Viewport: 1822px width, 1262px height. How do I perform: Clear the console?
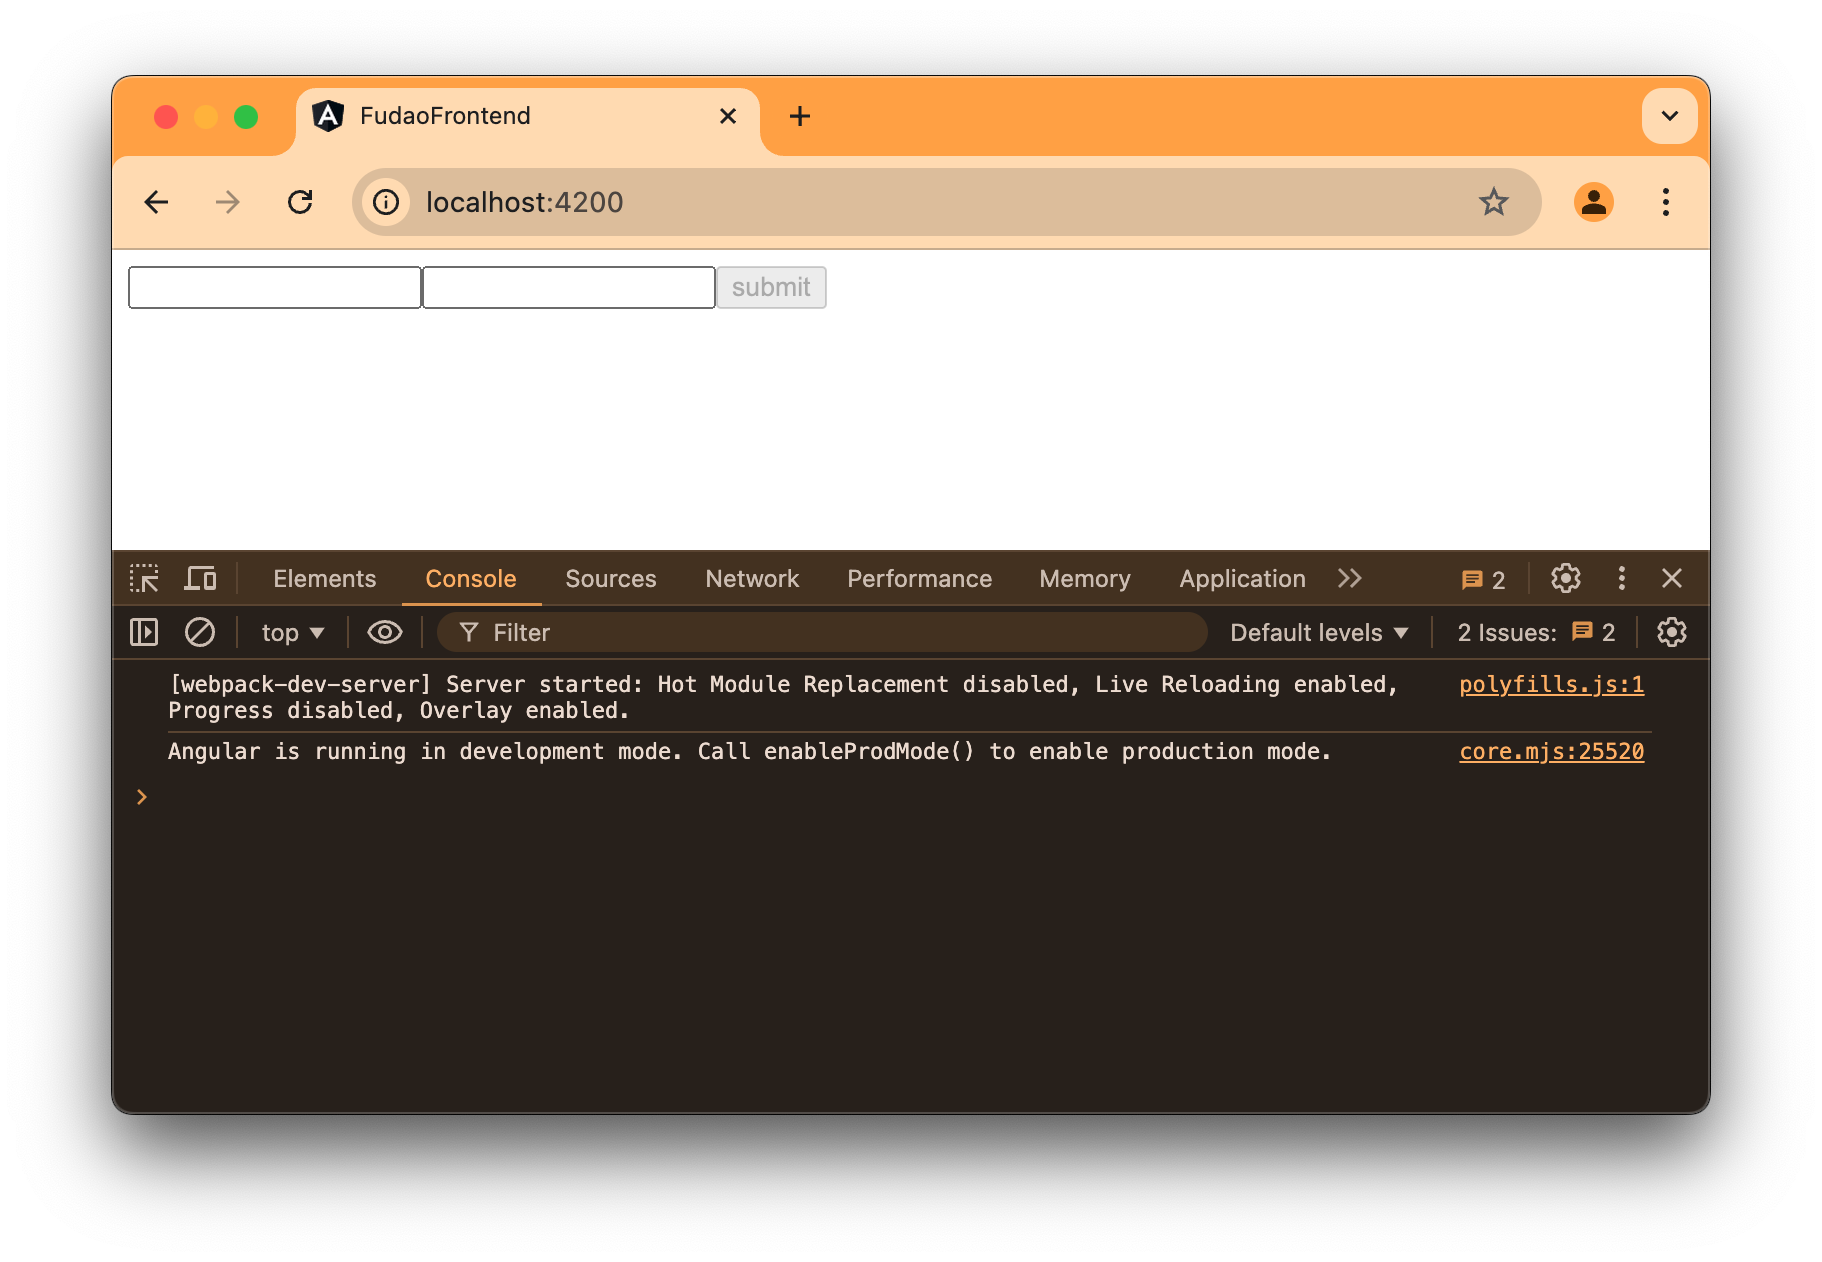coord(200,632)
